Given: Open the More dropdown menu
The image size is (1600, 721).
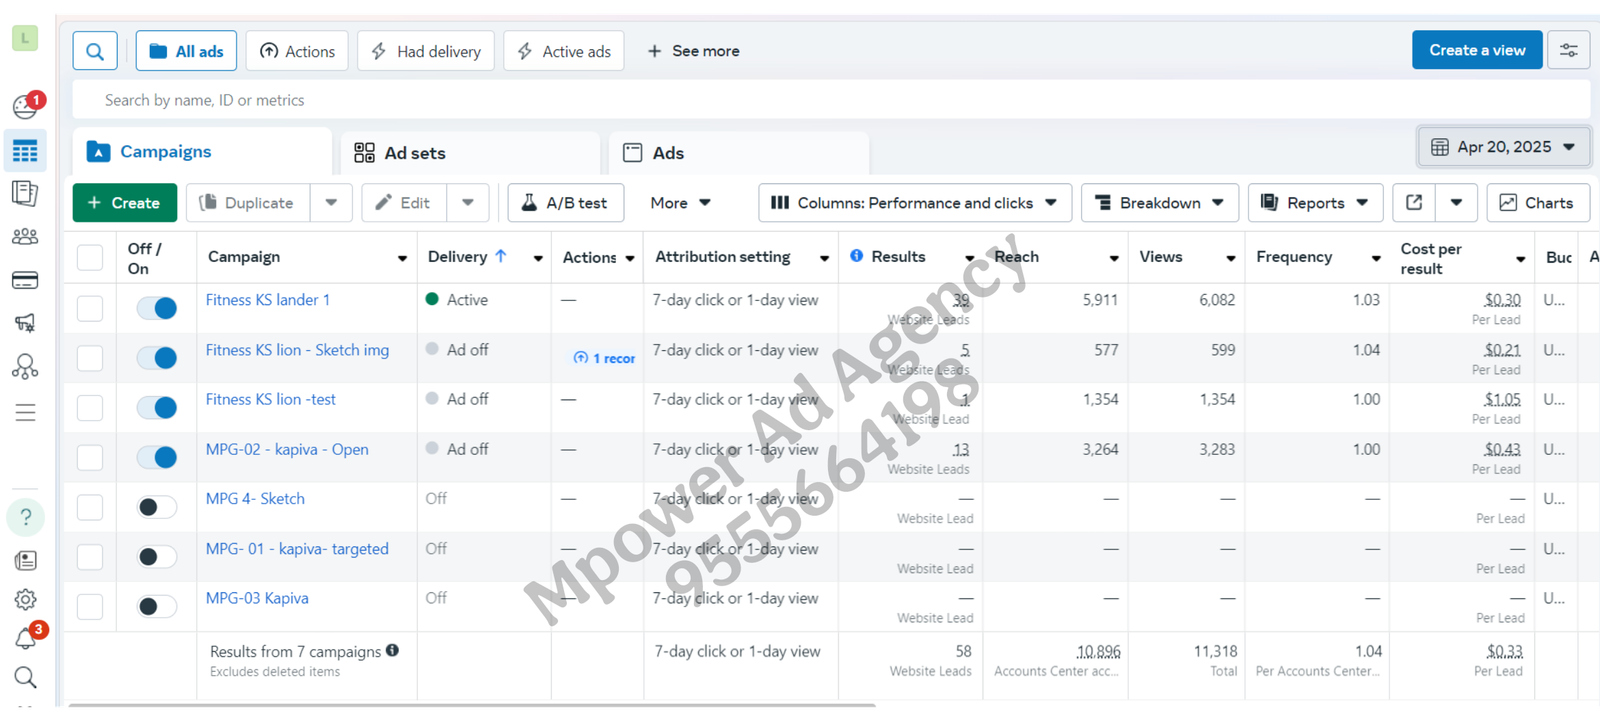Looking at the screenshot, I should pyautogui.click(x=680, y=203).
